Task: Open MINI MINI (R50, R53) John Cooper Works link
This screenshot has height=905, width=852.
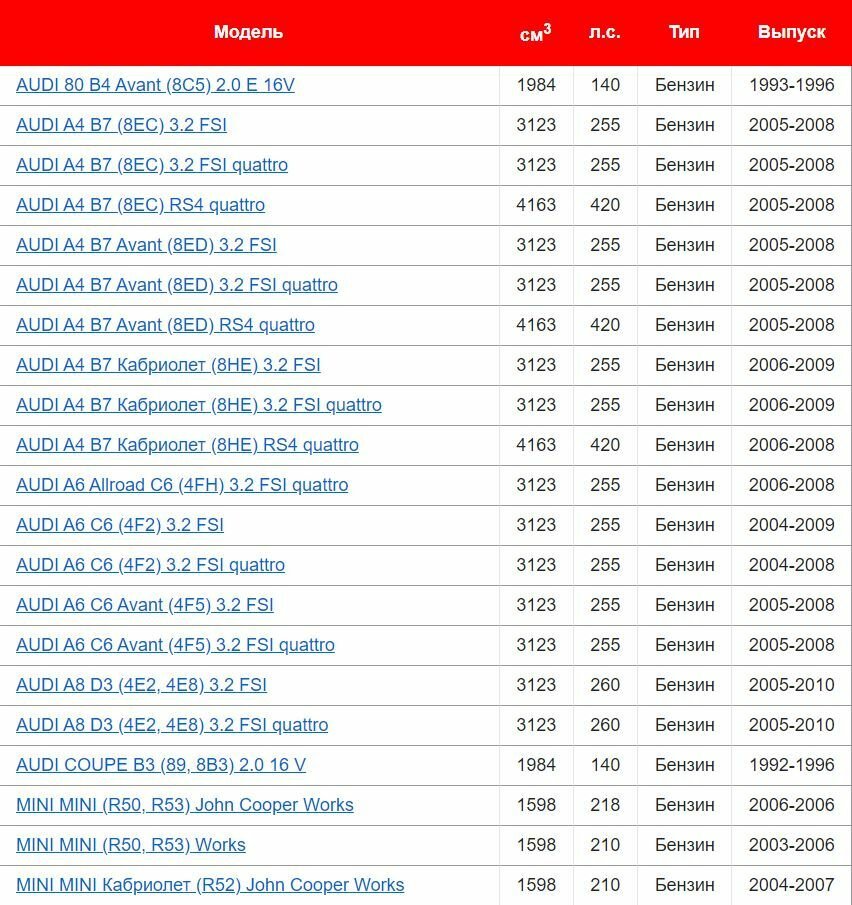Action: pyautogui.click(x=185, y=805)
